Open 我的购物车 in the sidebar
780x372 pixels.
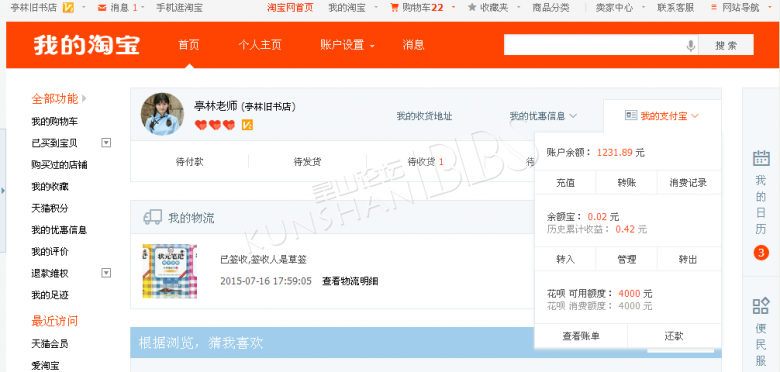click(54, 121)
